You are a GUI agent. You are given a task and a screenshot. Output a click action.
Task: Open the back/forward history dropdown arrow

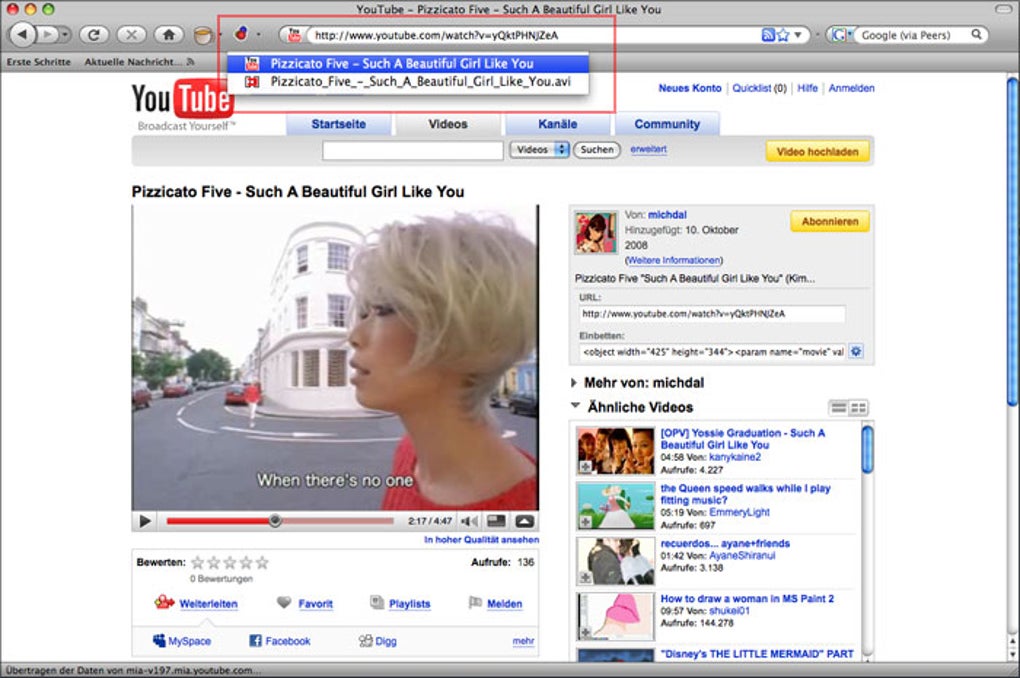point(64,34)
